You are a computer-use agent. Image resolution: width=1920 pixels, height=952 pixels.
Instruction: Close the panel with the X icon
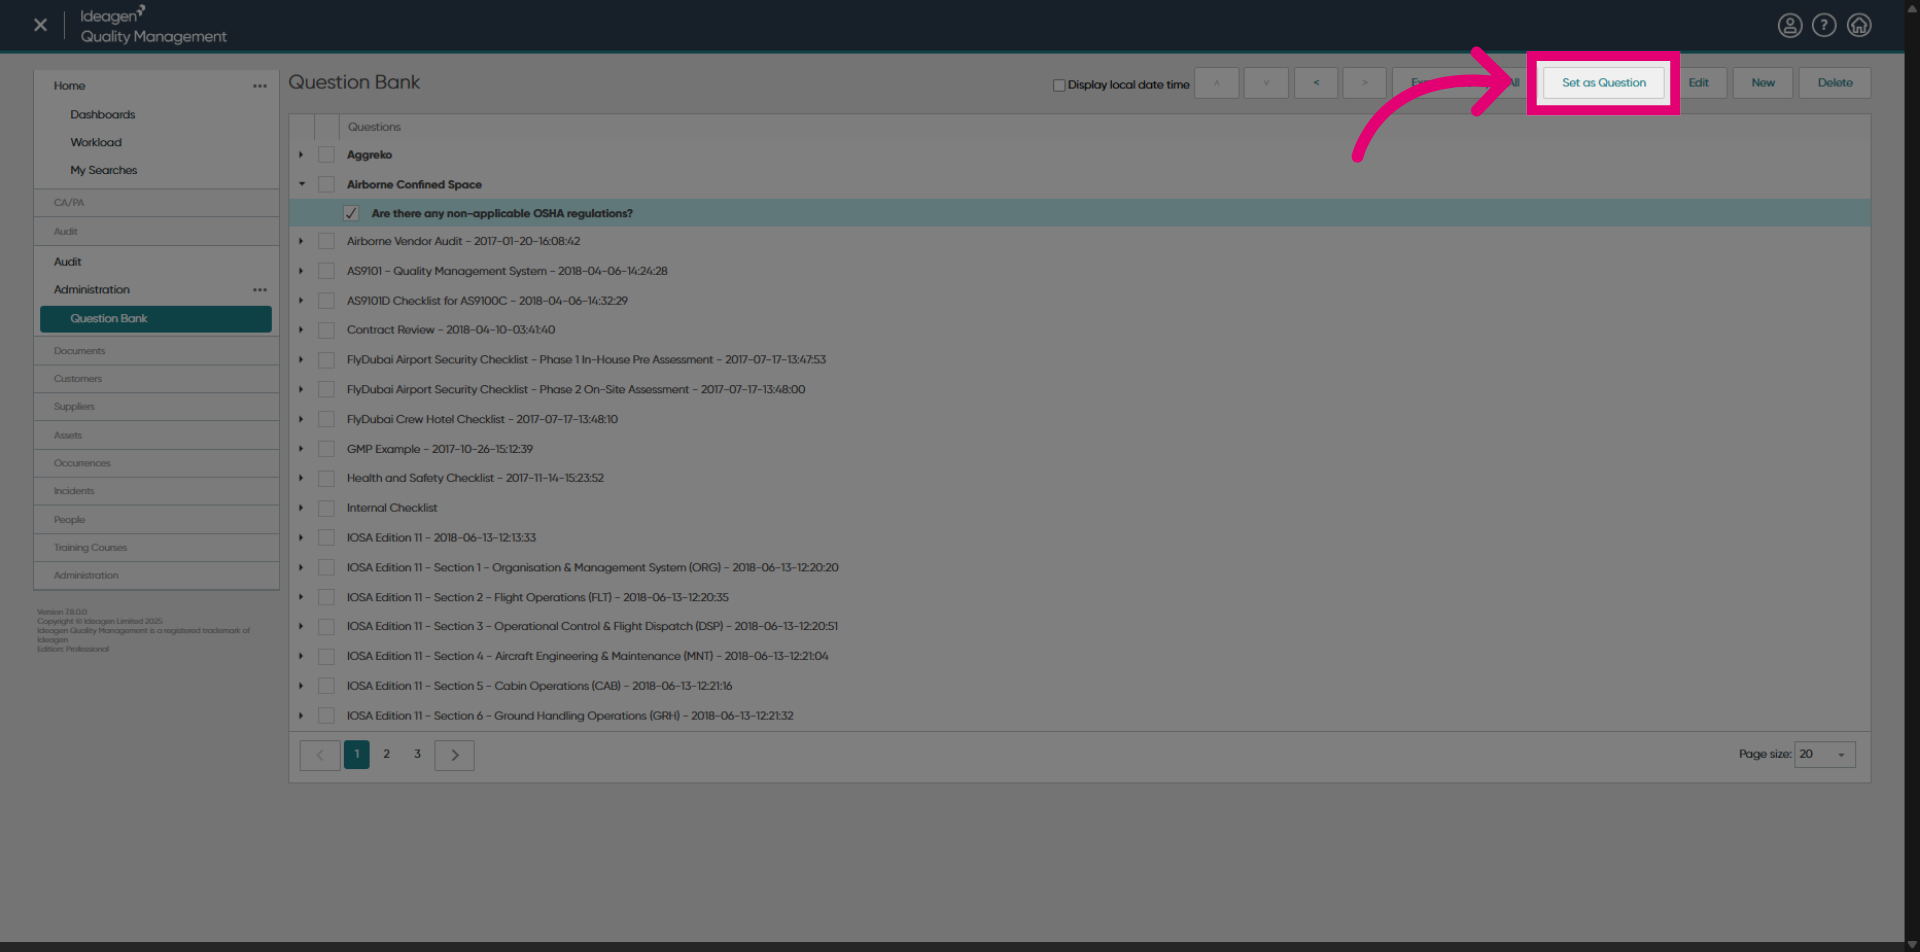[40, 25]
